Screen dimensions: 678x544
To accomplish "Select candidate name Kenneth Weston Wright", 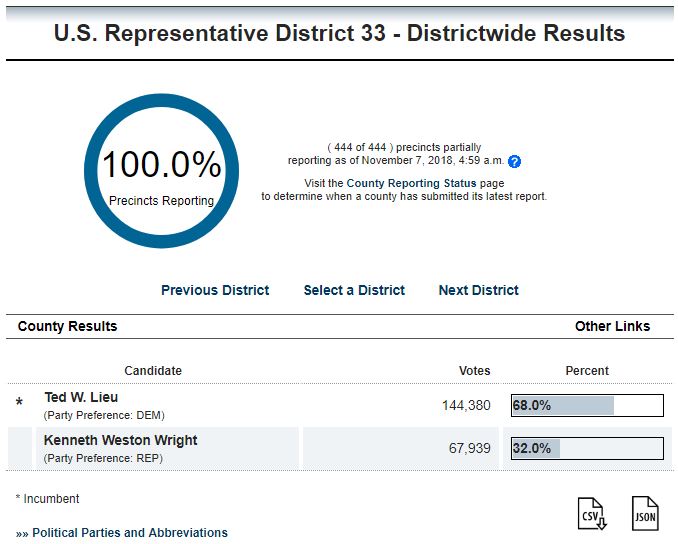I will tap(121, 440).
